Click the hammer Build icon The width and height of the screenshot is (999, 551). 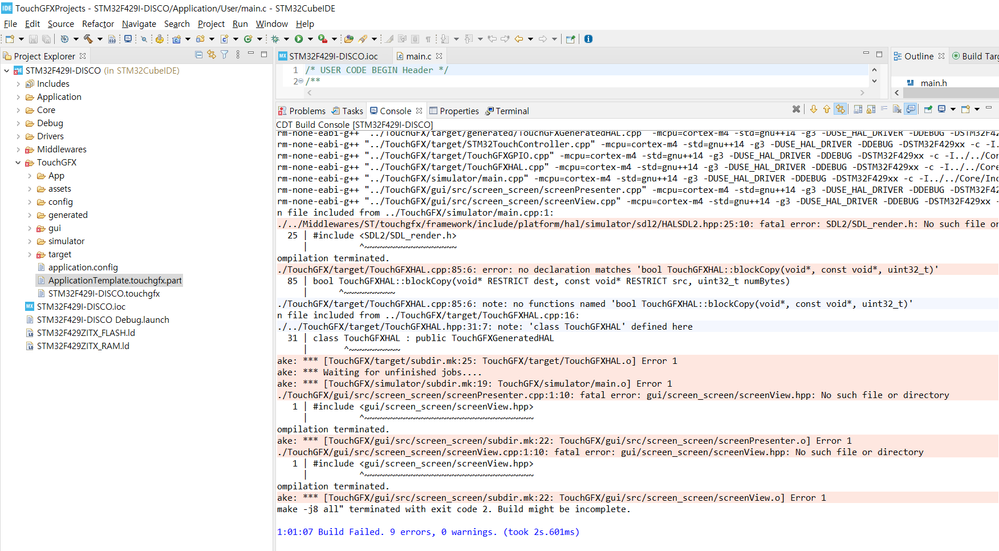point(89,39)
